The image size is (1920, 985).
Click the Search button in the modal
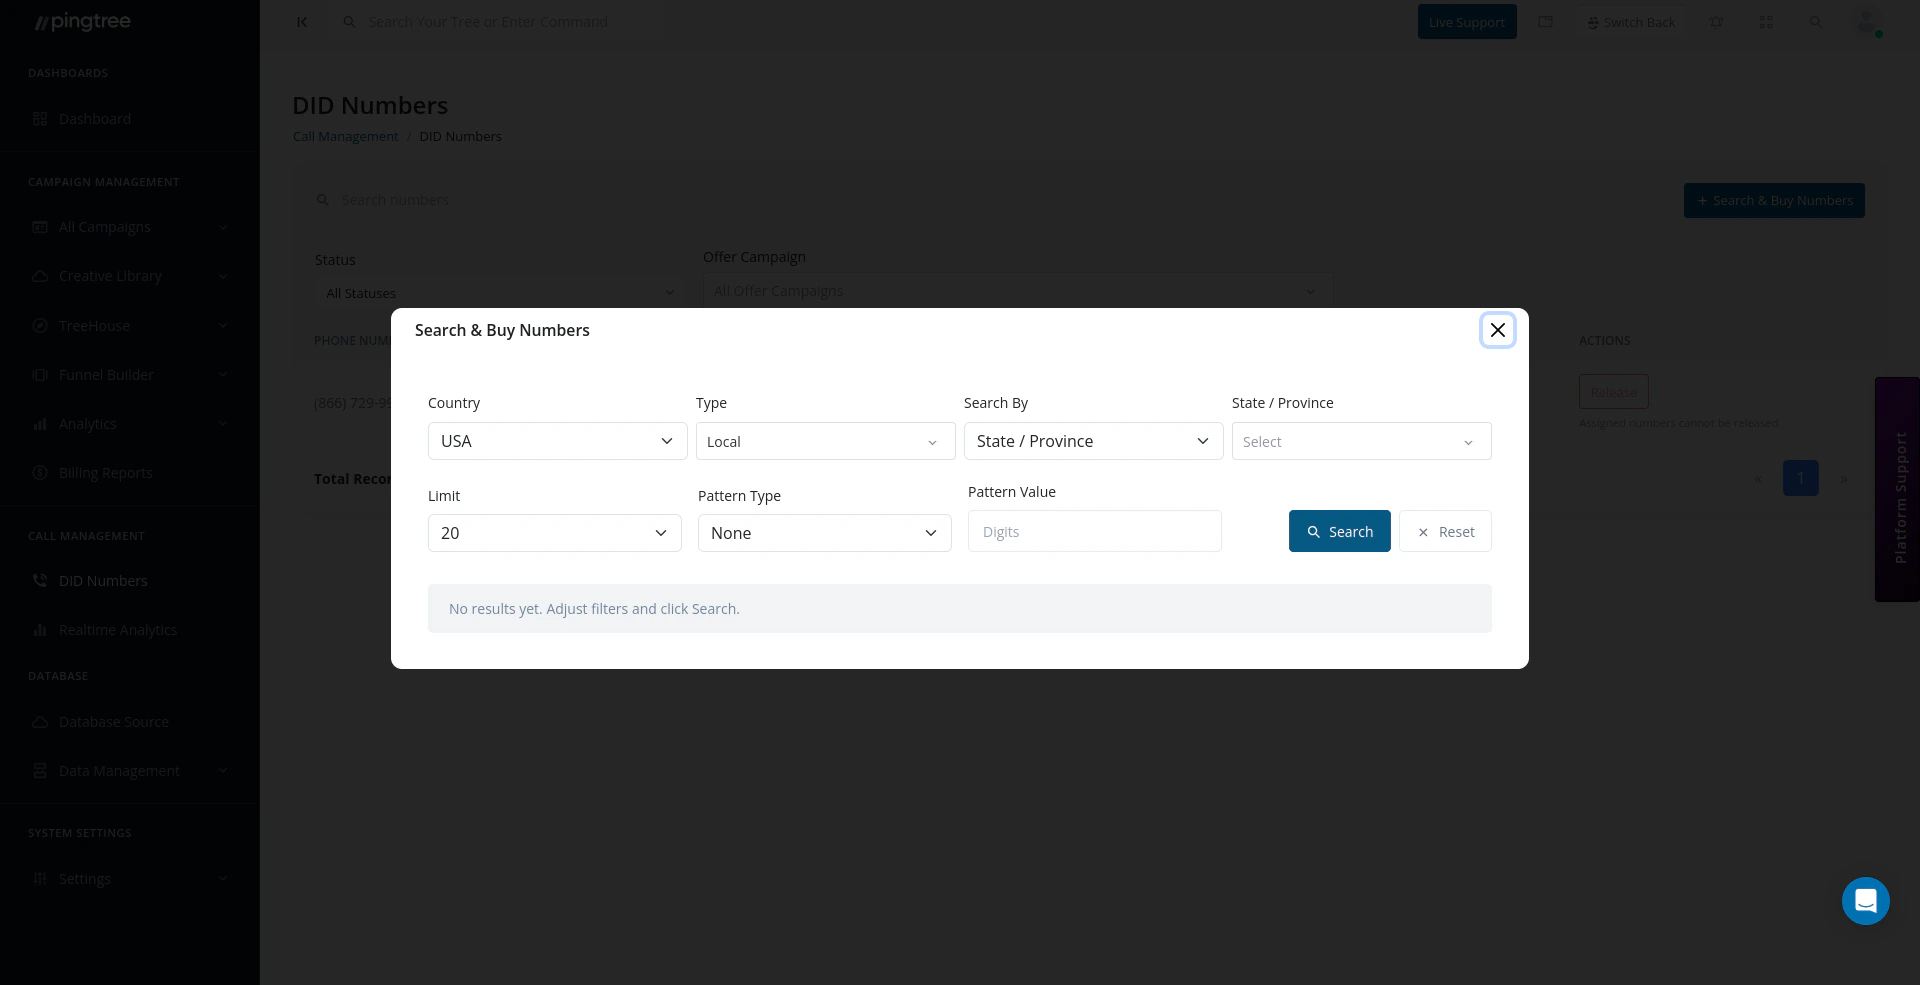(x=1339, y=531)
